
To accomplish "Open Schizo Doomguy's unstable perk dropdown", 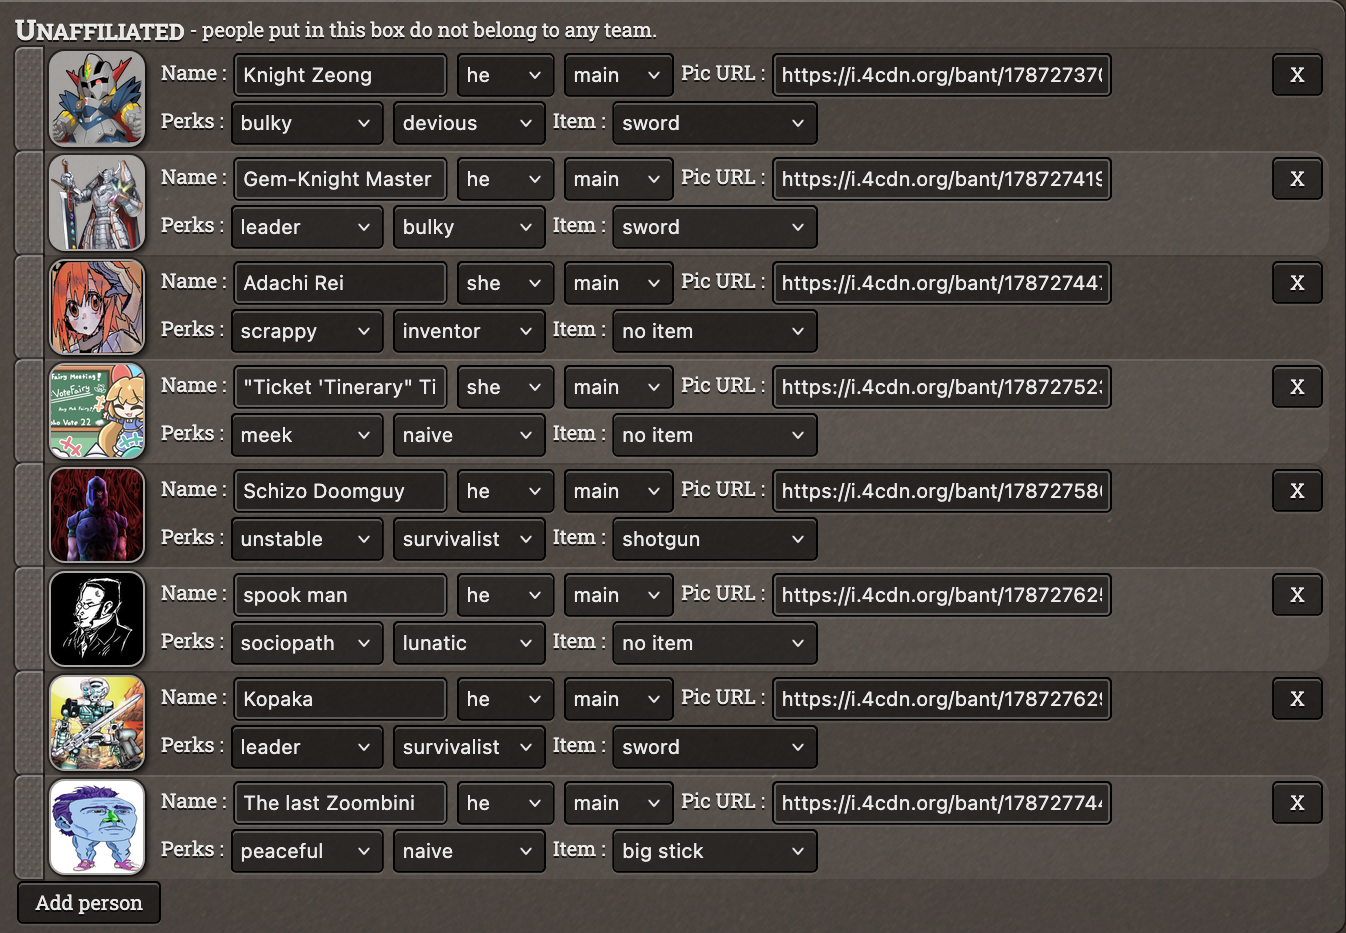I will click(307, 539).
